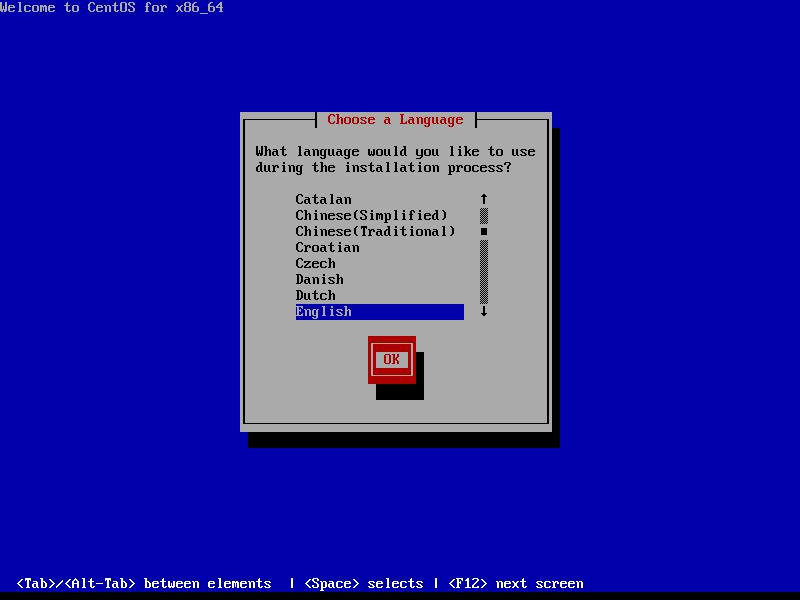Image resolution: width=800 pixels, height=600 pixels.
Task: Click the scrollbar up arrow
Action: coord(484,199)
